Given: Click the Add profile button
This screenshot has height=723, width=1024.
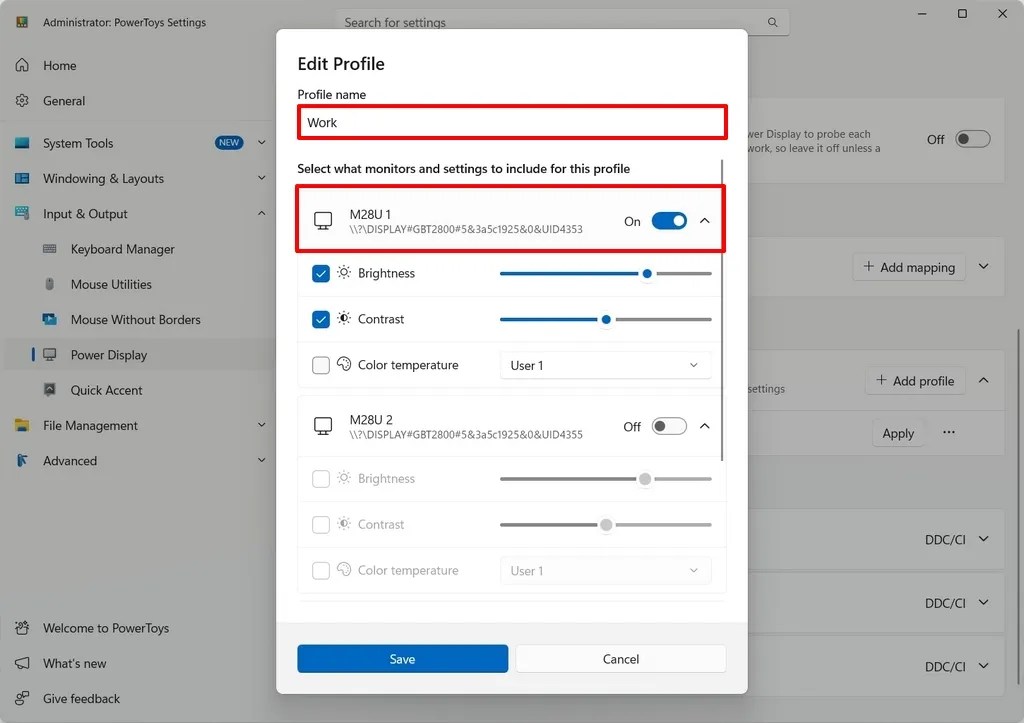Looking at the screenshot, I should pyautogui.click(x=915, y=381).
